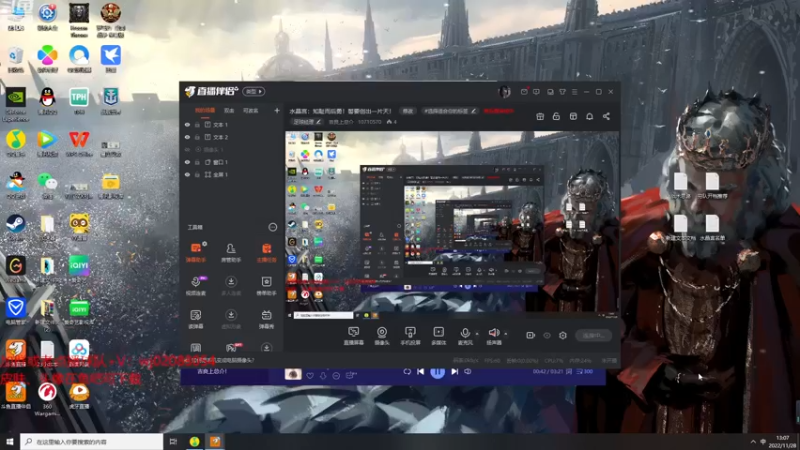Screen dimensions: 800x450
Task: Expand the speaker options arrow
Action: point(506,334)
